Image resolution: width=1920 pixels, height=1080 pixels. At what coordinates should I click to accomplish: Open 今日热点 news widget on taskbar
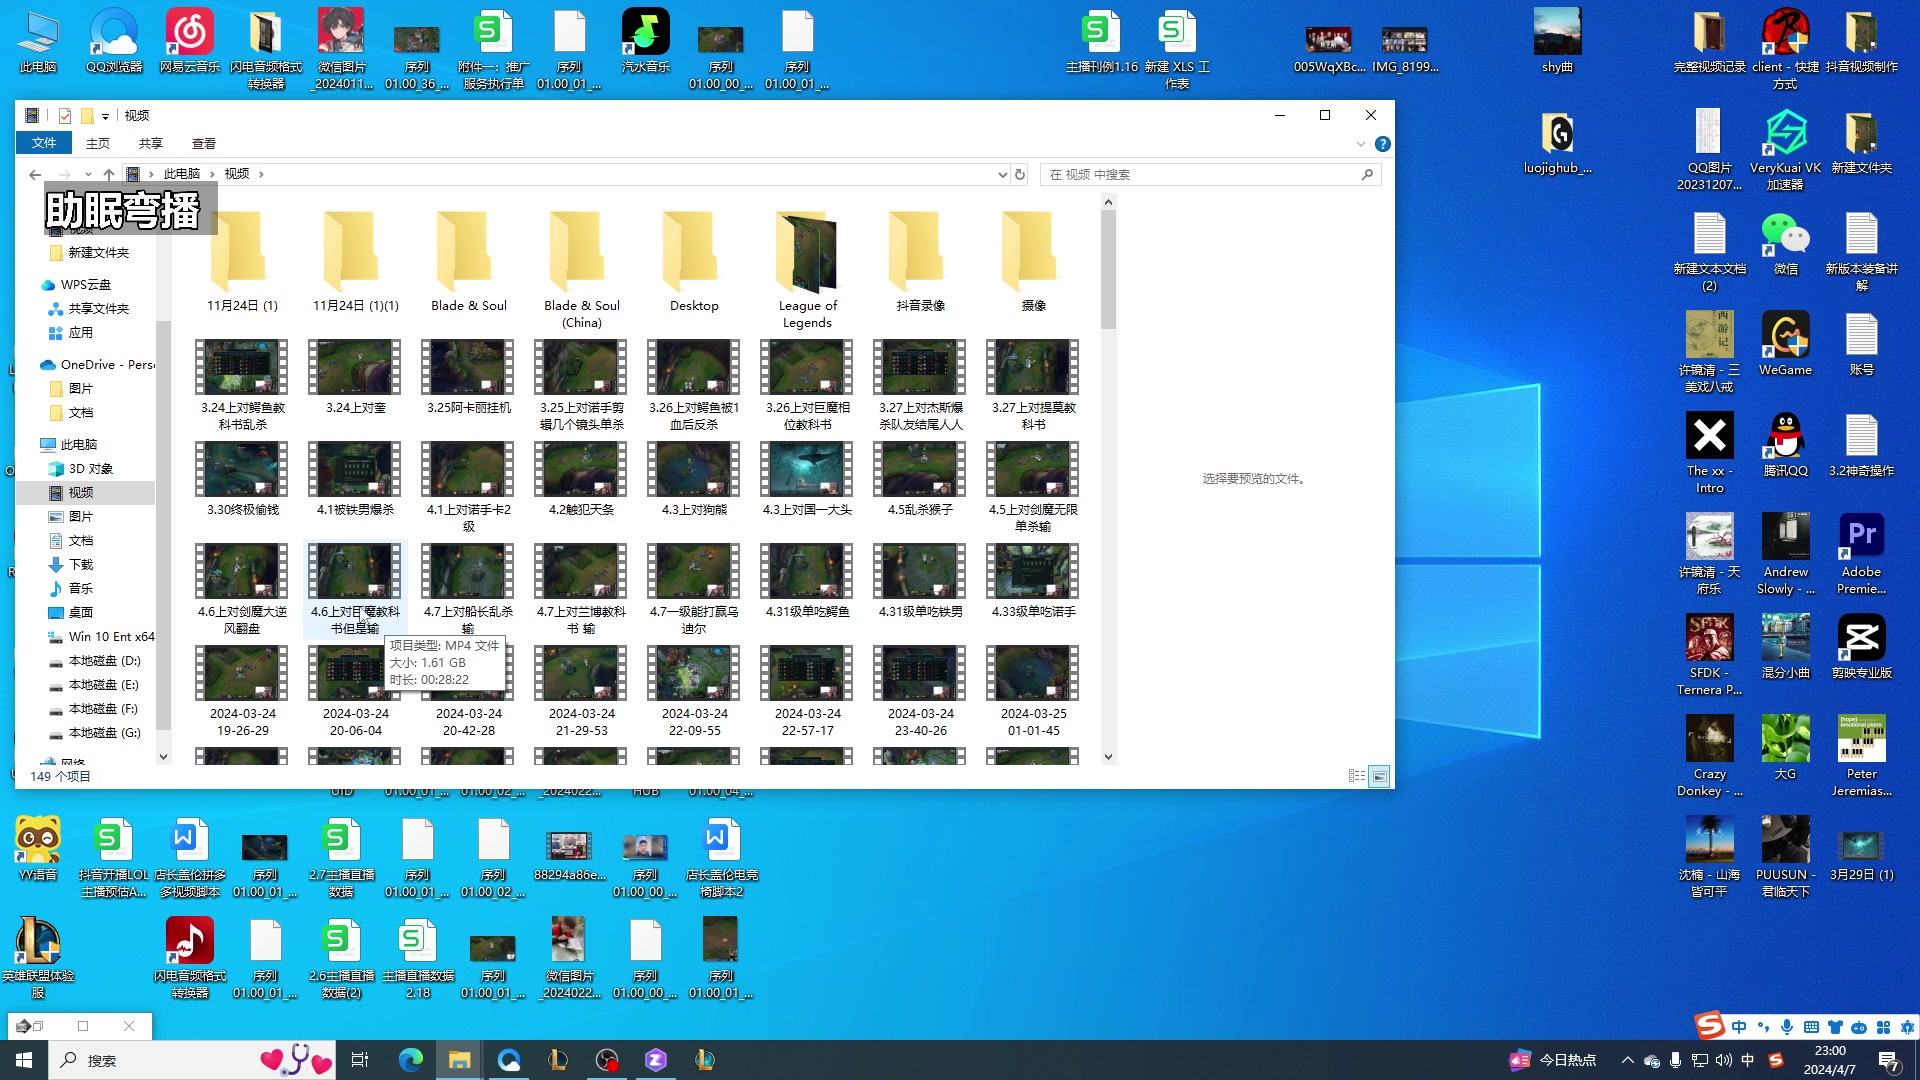coord(1553,1060)
